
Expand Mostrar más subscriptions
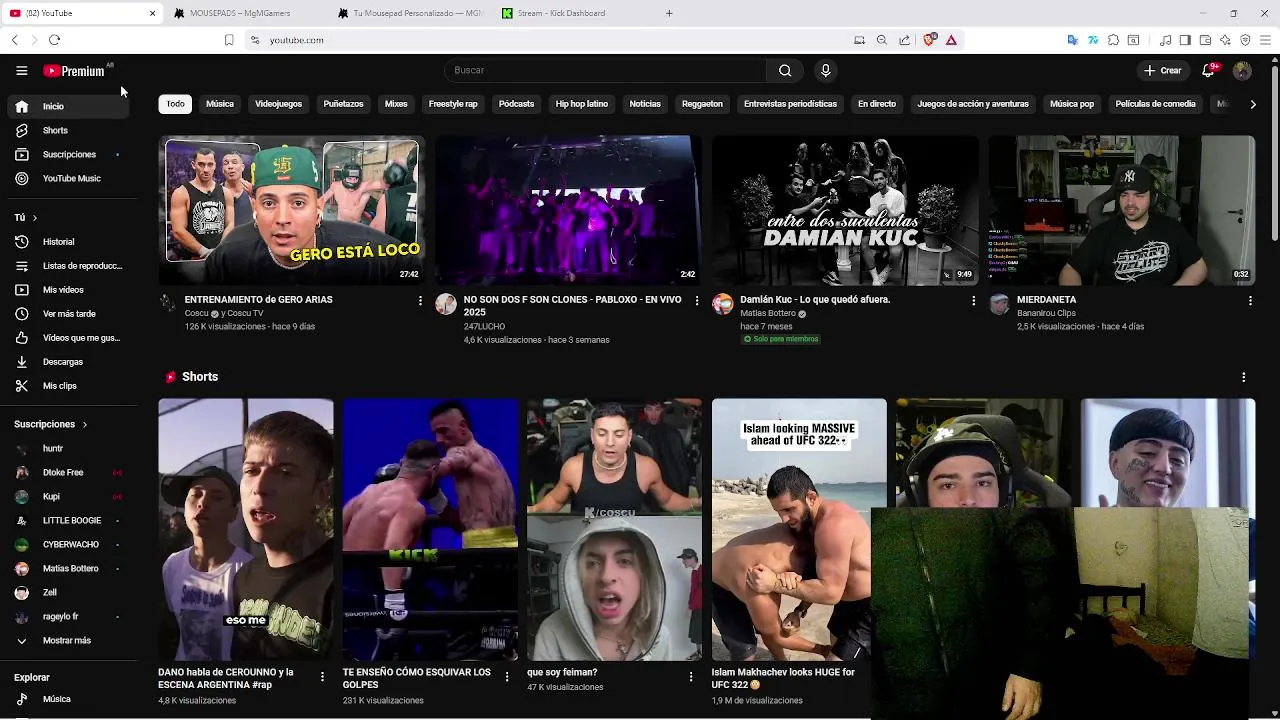coord(66,640)
